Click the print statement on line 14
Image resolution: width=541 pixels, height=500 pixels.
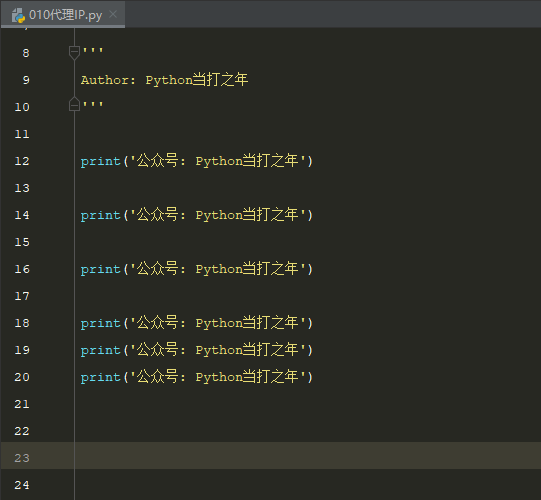tap(197, 215)
